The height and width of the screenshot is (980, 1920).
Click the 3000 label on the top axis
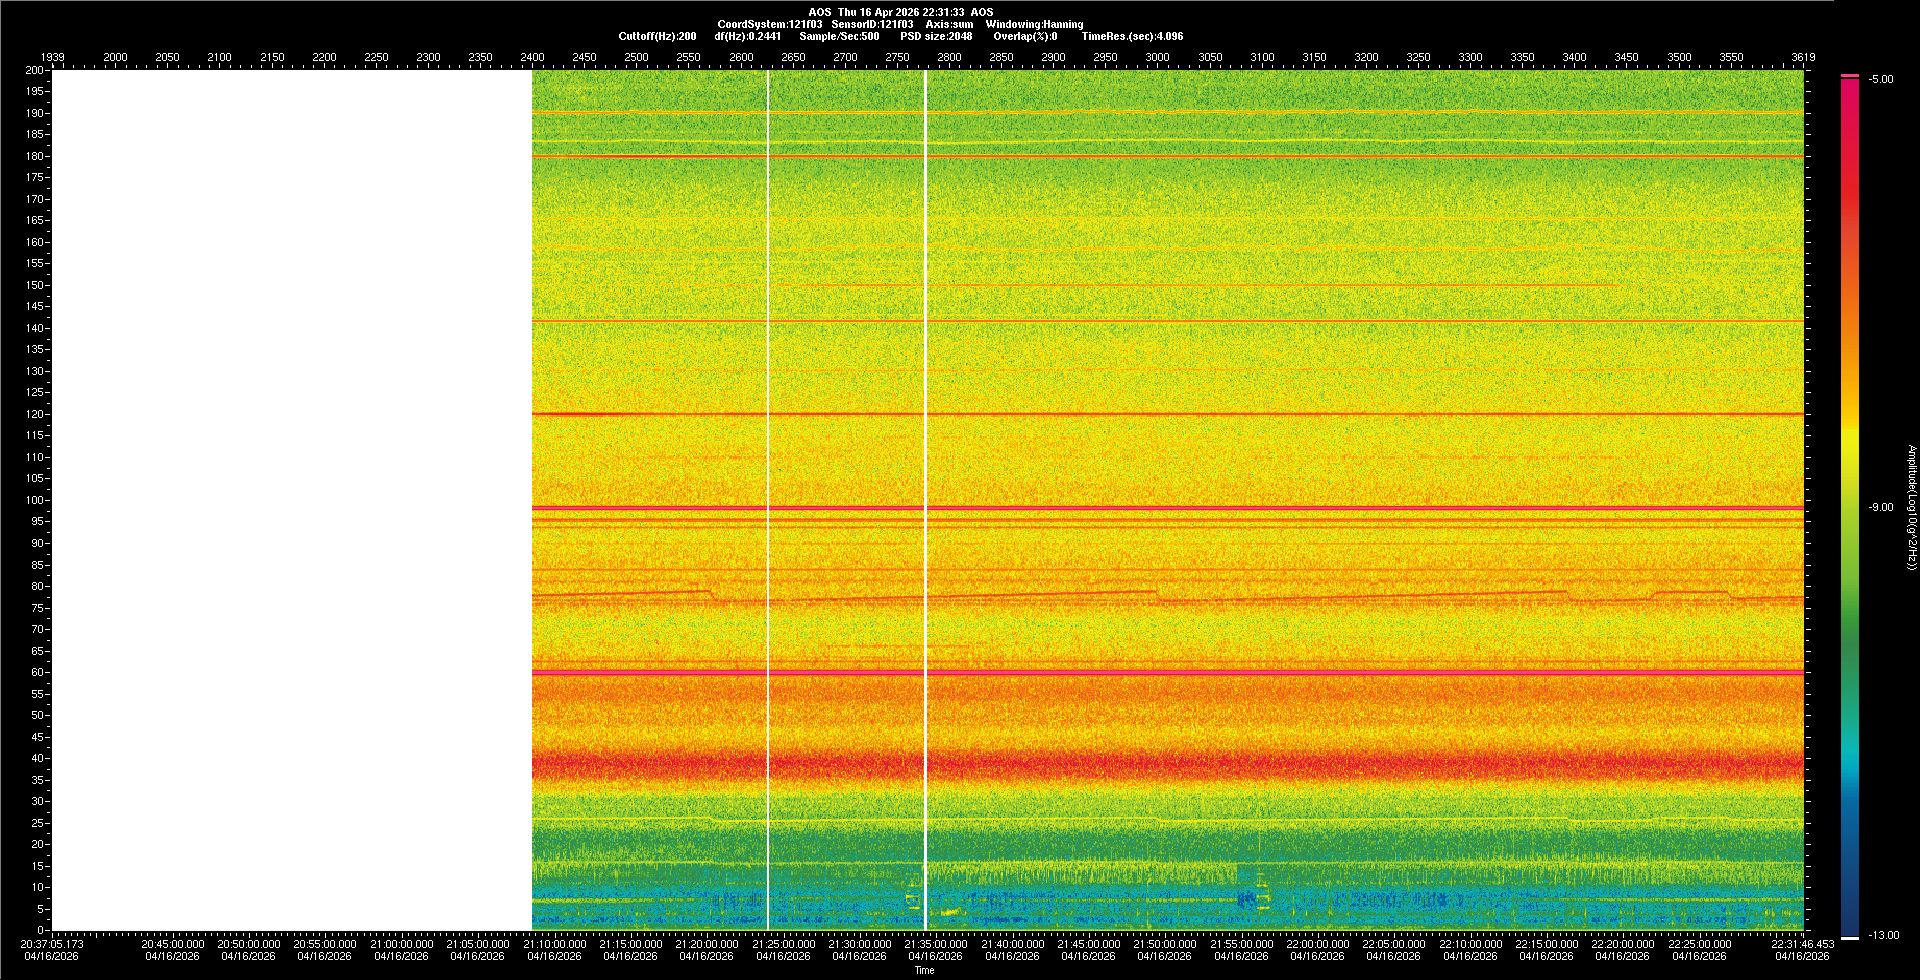coord(1157,57)
